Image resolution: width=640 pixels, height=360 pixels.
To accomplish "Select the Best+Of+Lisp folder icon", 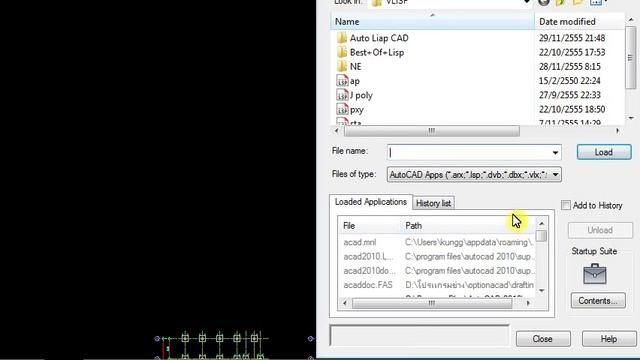I will 342,52.
